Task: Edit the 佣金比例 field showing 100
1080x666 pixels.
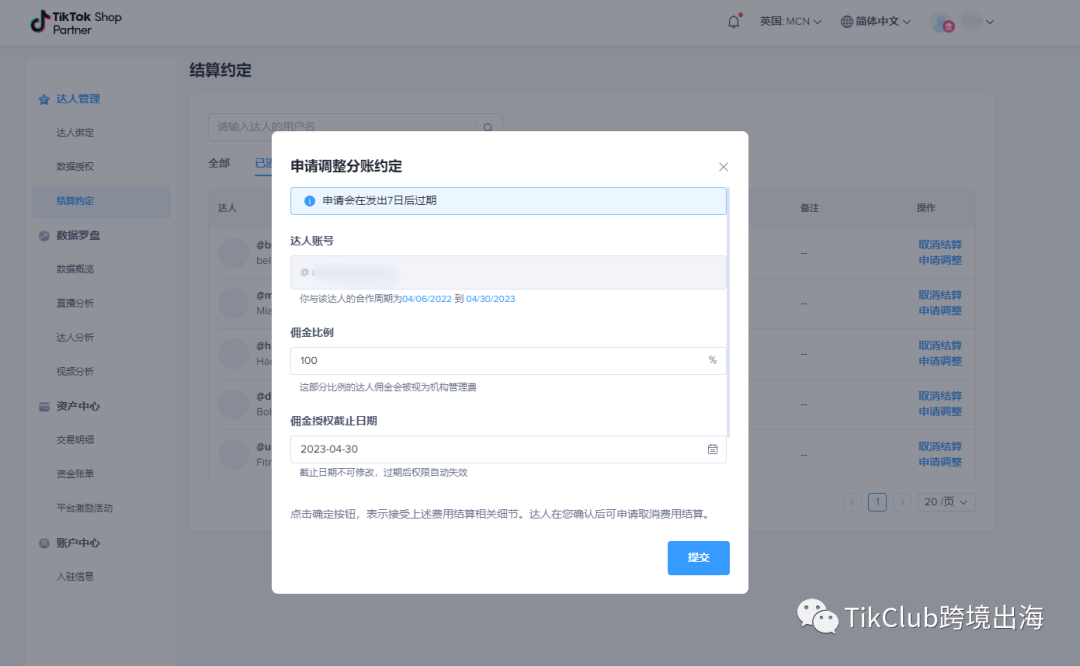Action: [x=508, y=360]
